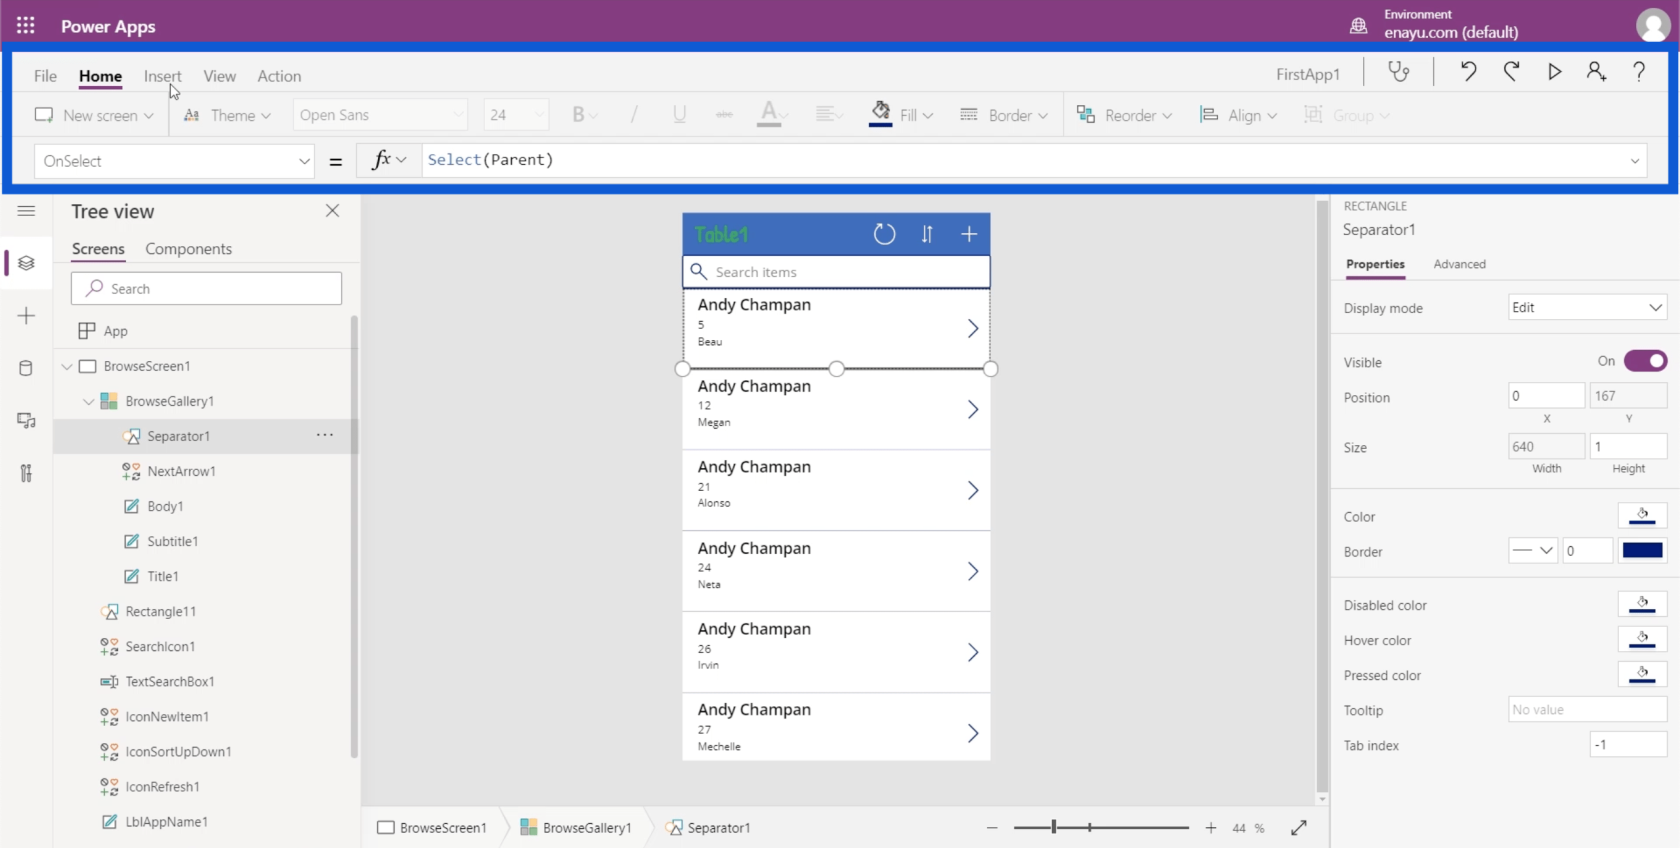
Task: Toggle the Visible switch off
Action: tap(1644, 361)
